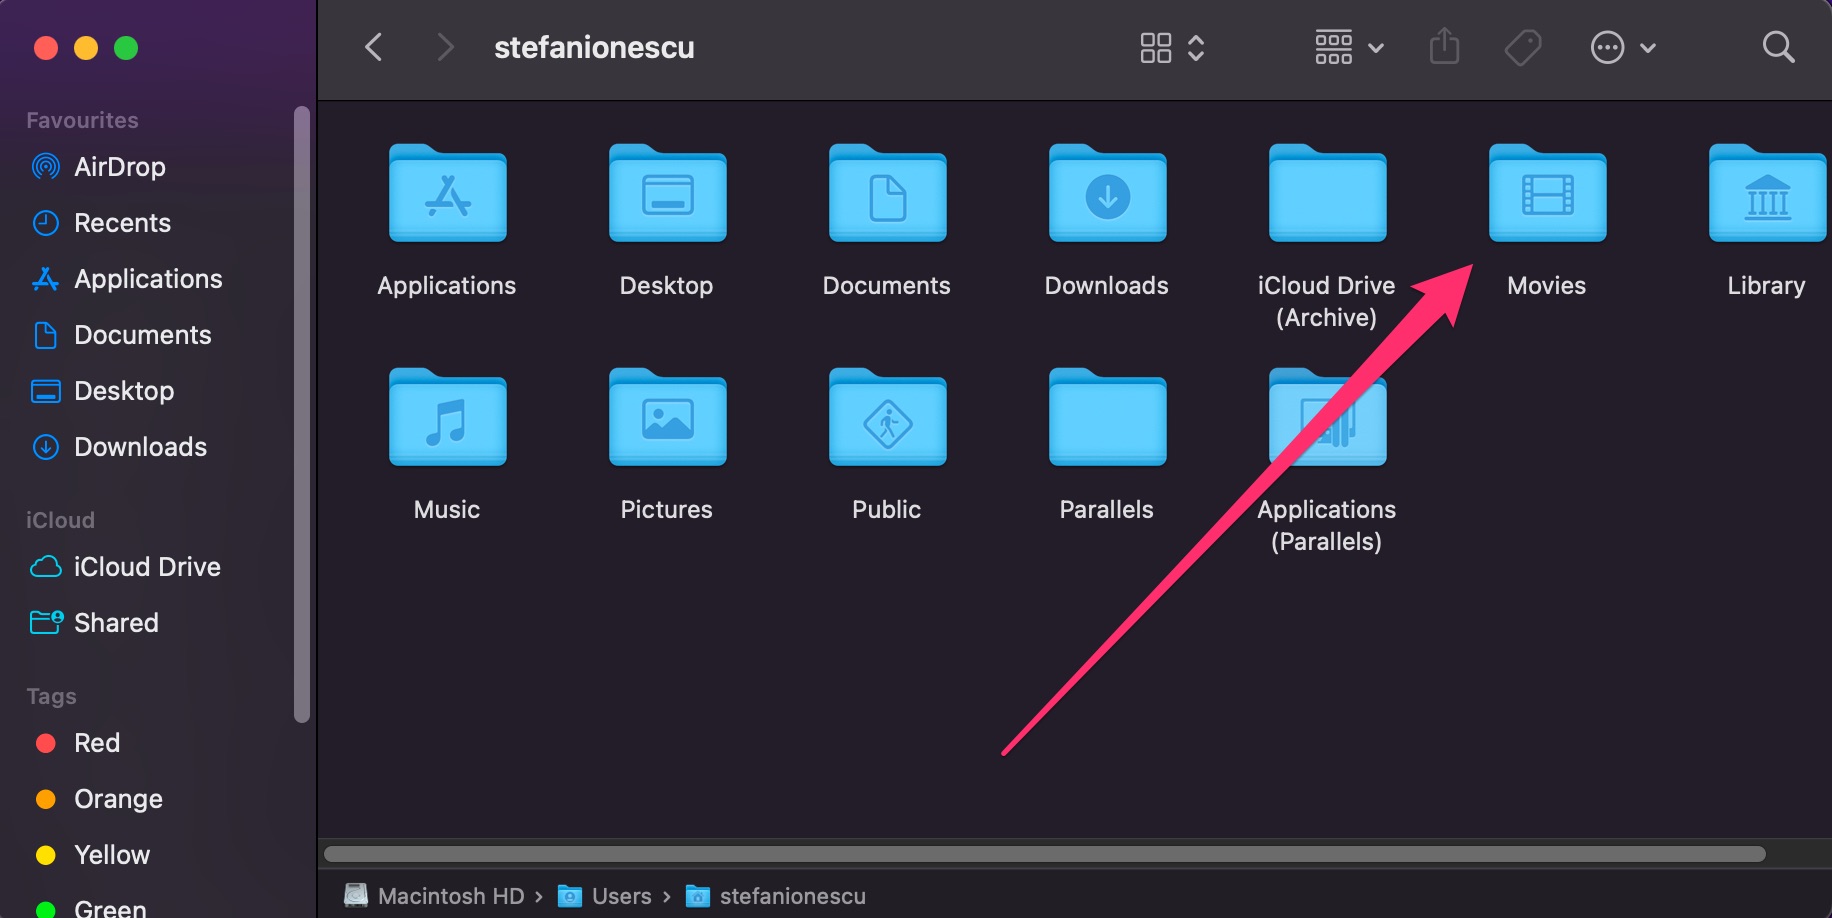The width and height of the screenshot is (1832, 918).
Task: Toggle icon view switcher in toolbar
Action: [1172, 47]
